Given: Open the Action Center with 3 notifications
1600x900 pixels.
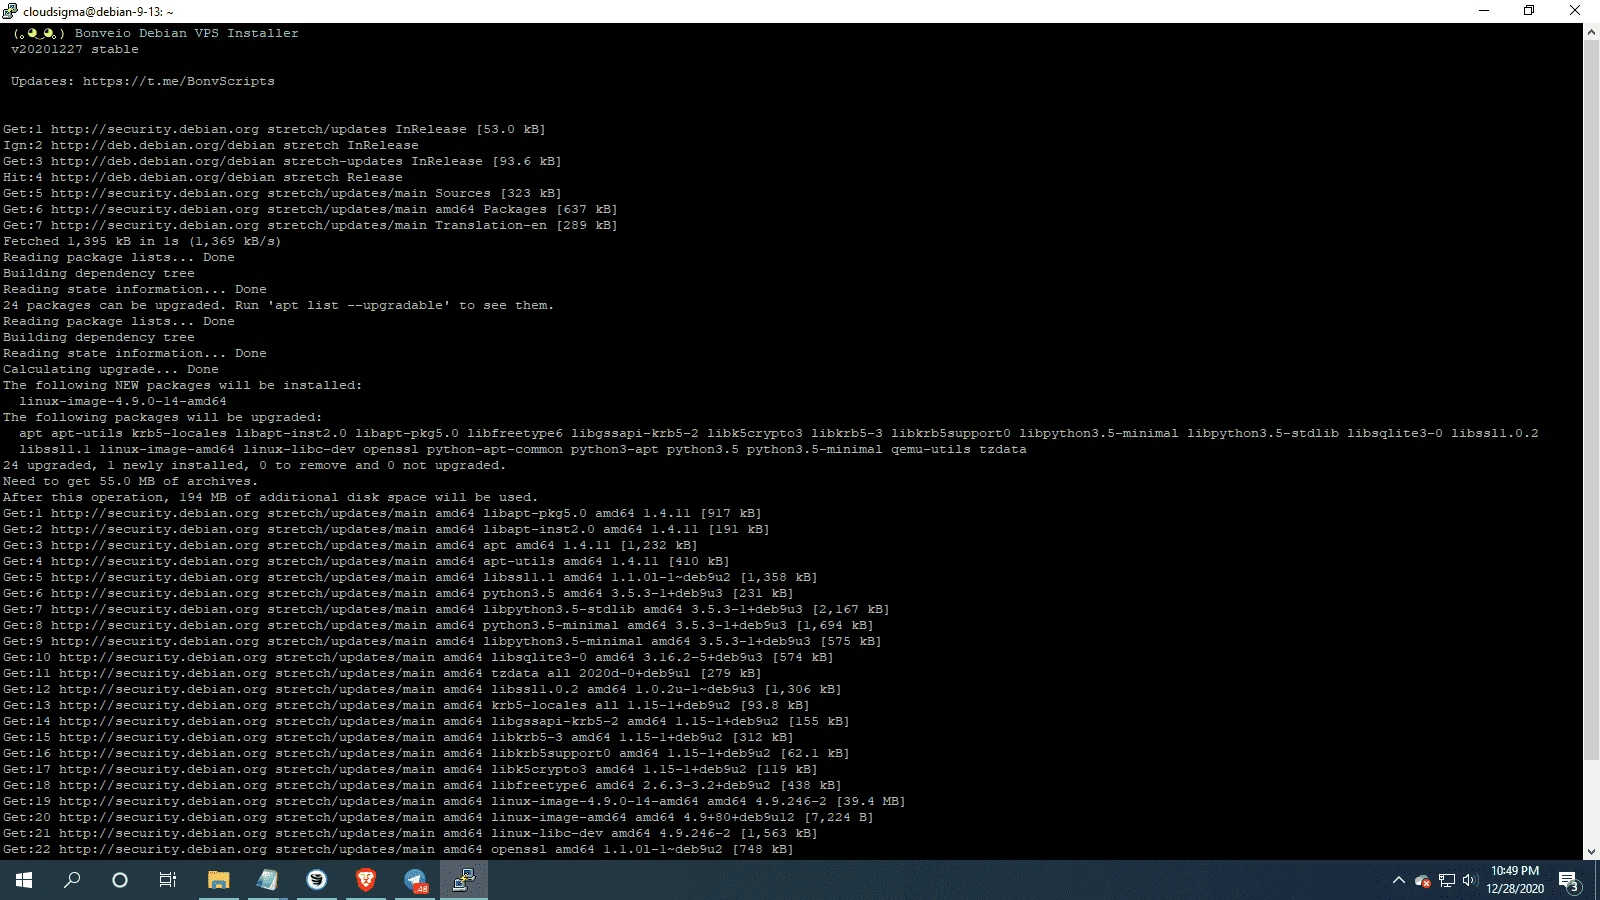Looking at the screenshot, I should tap(1568, 881).
